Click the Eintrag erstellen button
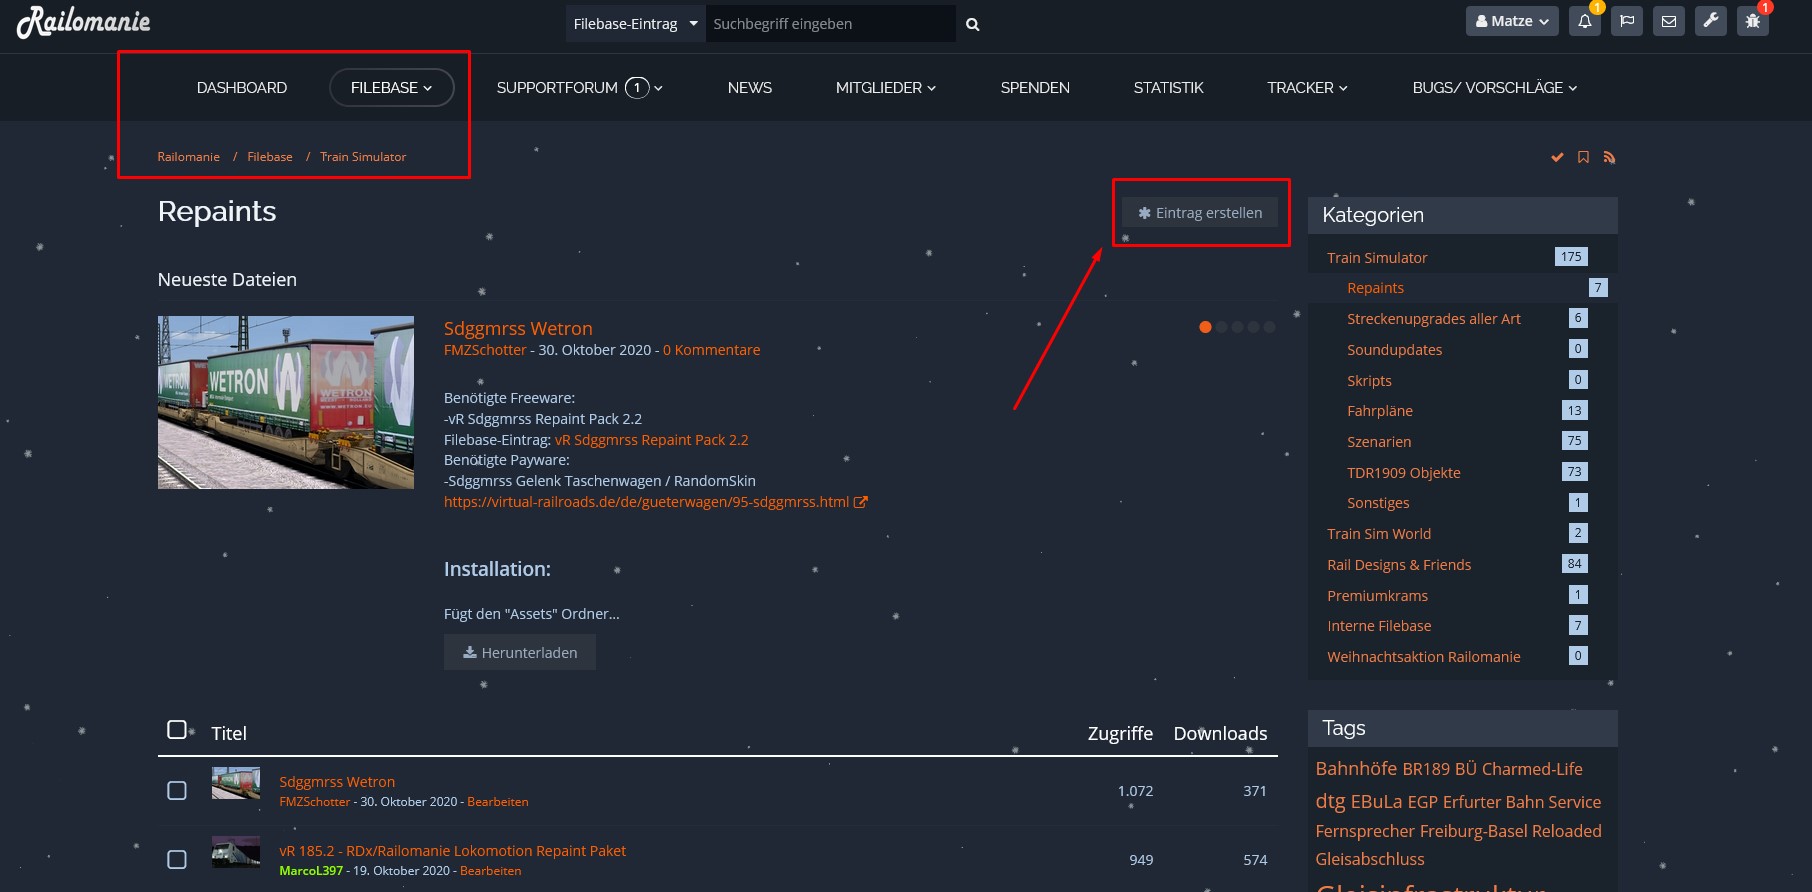 (1200, 213)
